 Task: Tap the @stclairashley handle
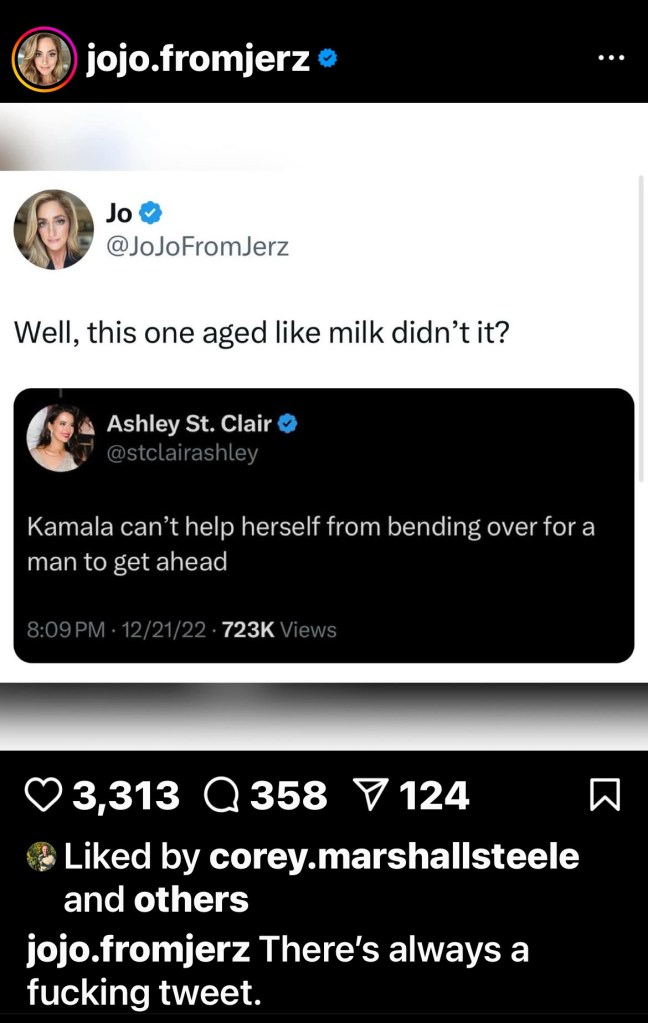pyautogui.click(x=182, y=453)
